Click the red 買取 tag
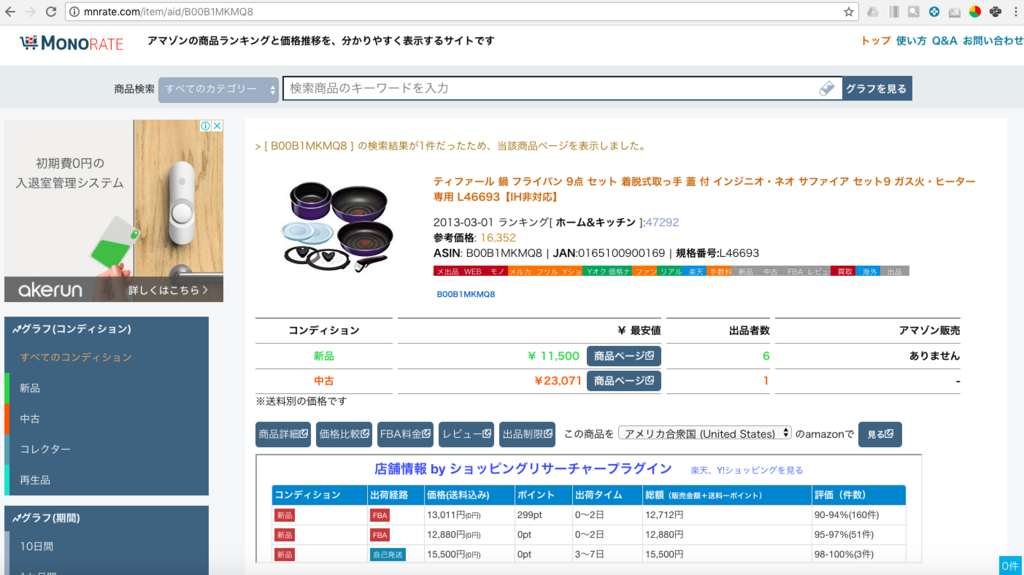Image resolution: width=1024 pixels, height=575 pixels. [x=843, y=271]
